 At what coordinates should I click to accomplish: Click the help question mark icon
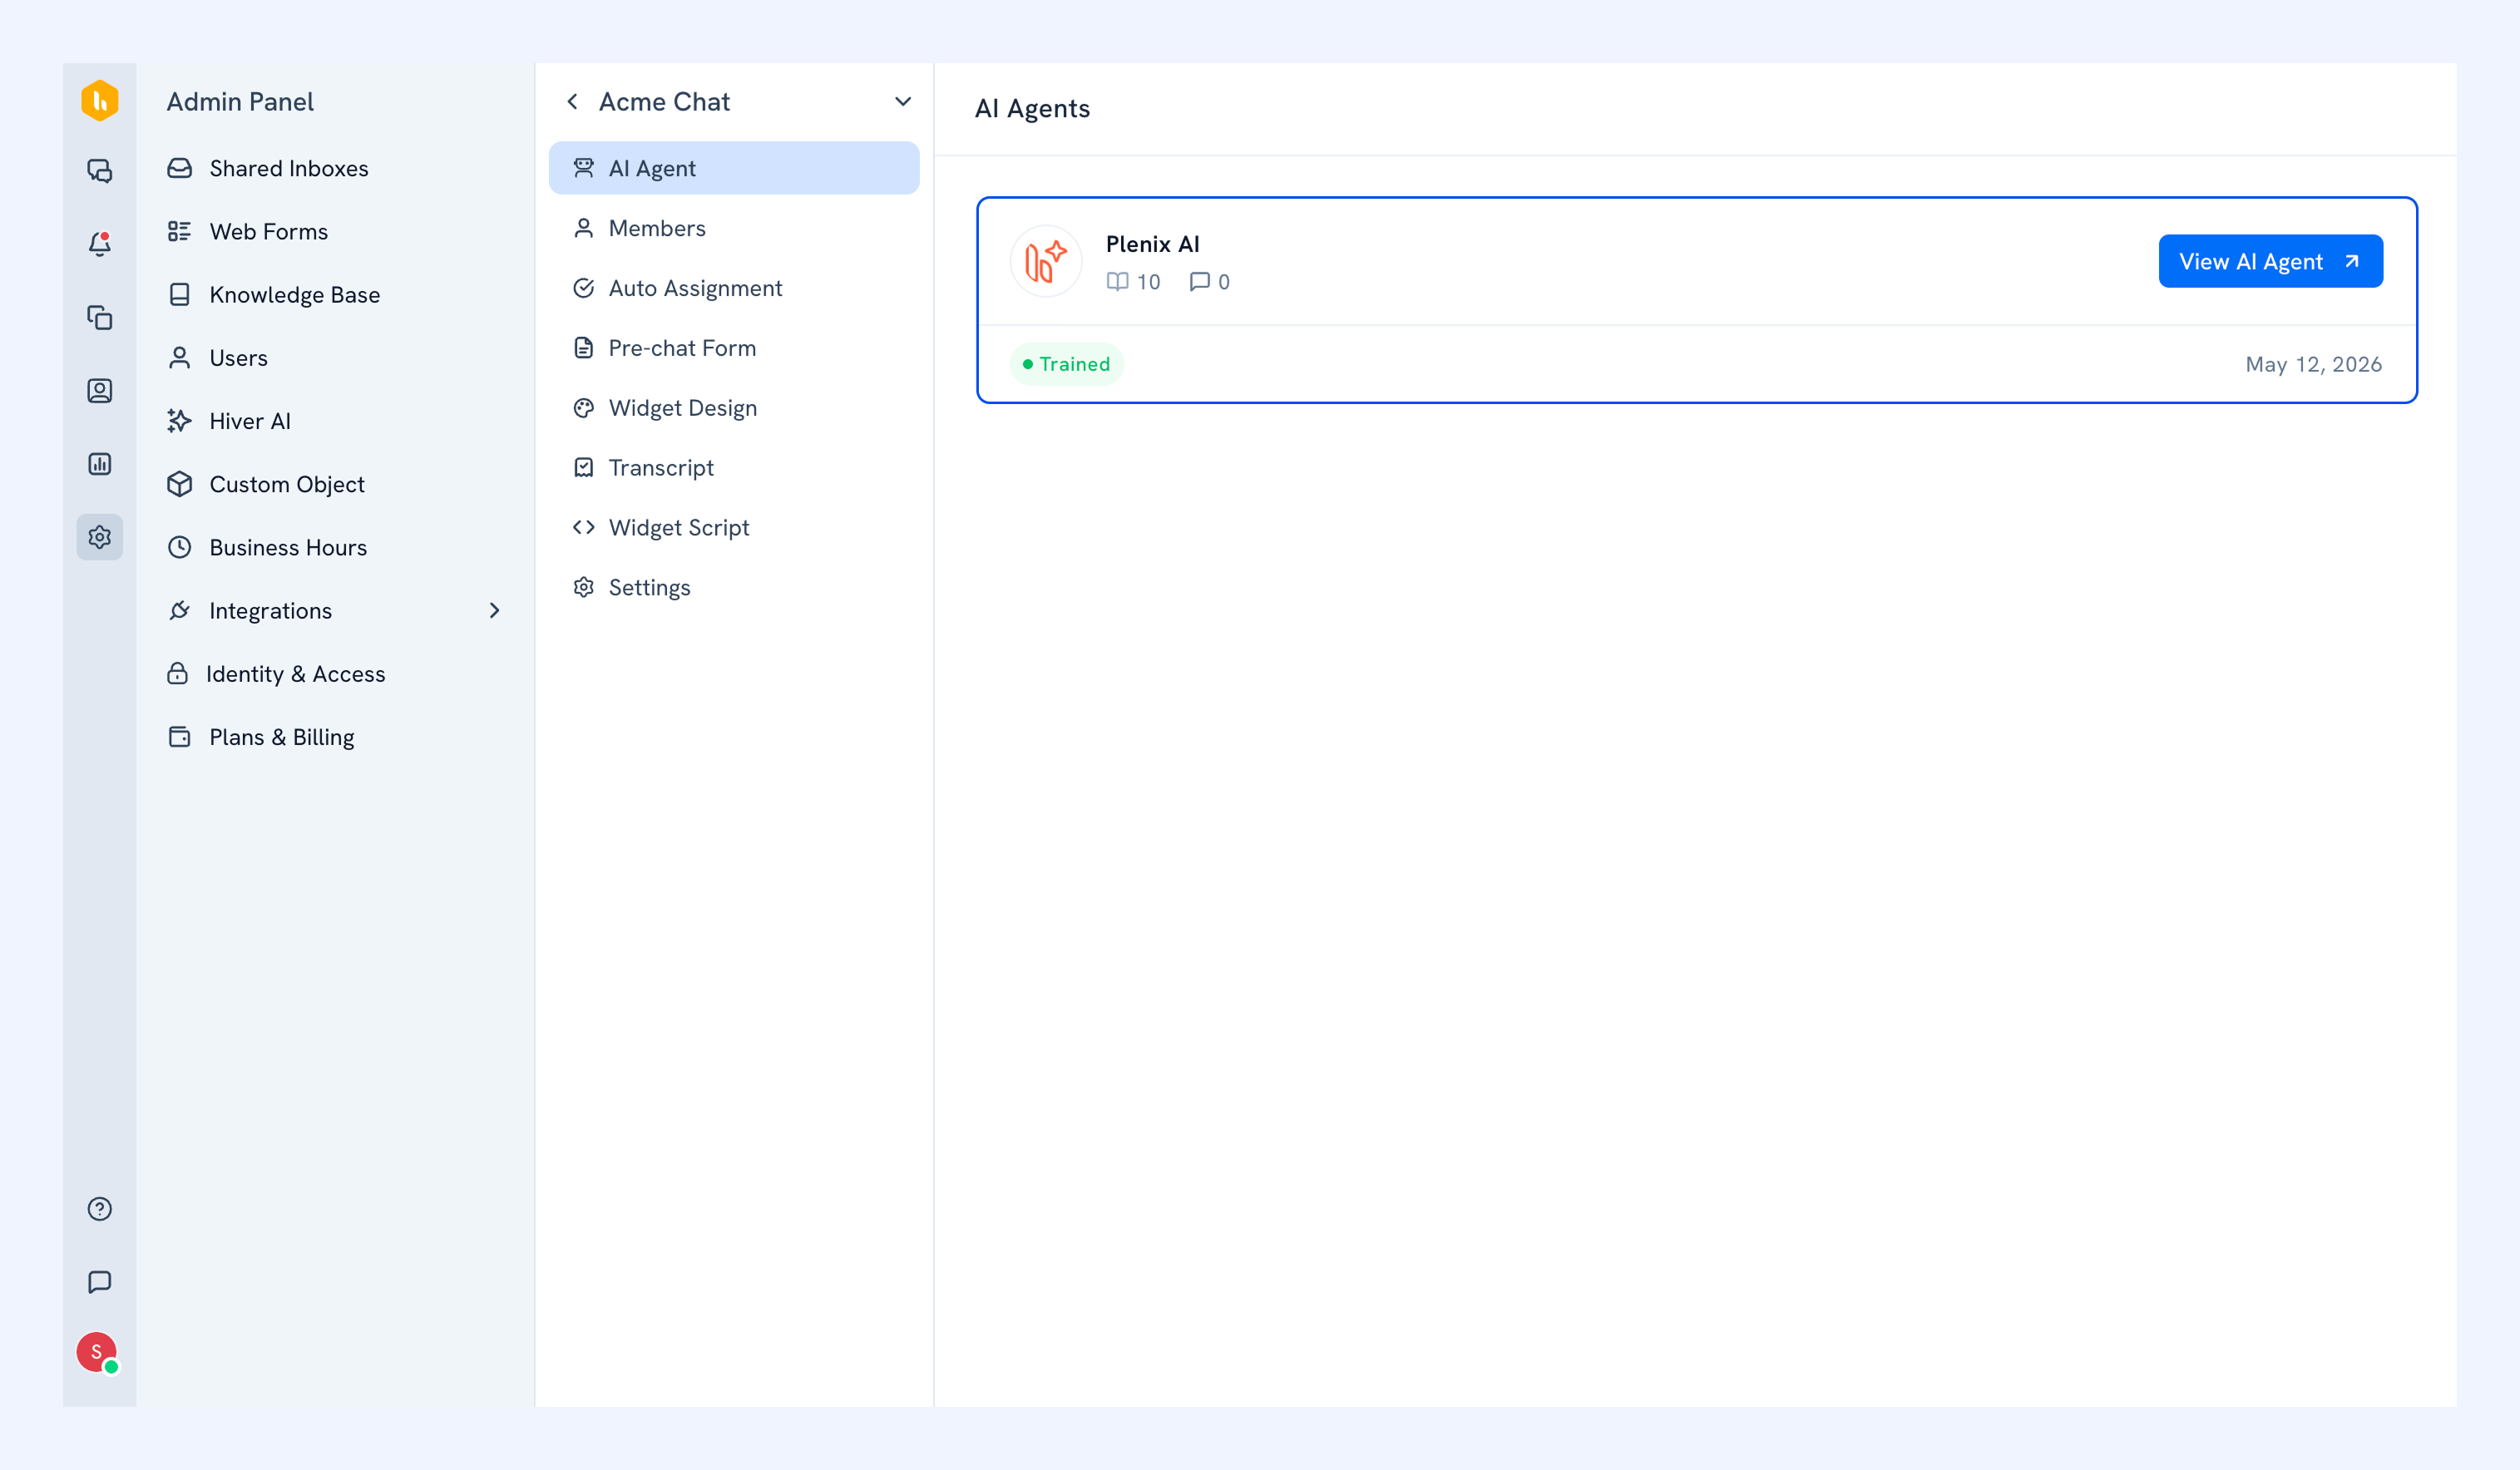point(99,1209)
